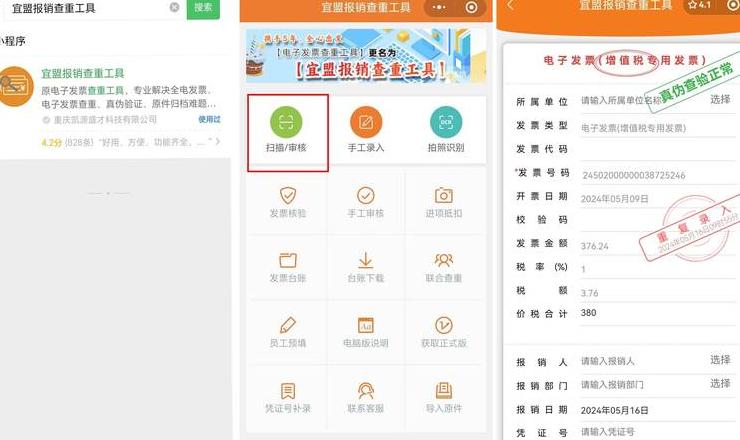Click the 价税合计 380 field
The height and width of the screenshot is (440, 740).
[x=589, y=313]
